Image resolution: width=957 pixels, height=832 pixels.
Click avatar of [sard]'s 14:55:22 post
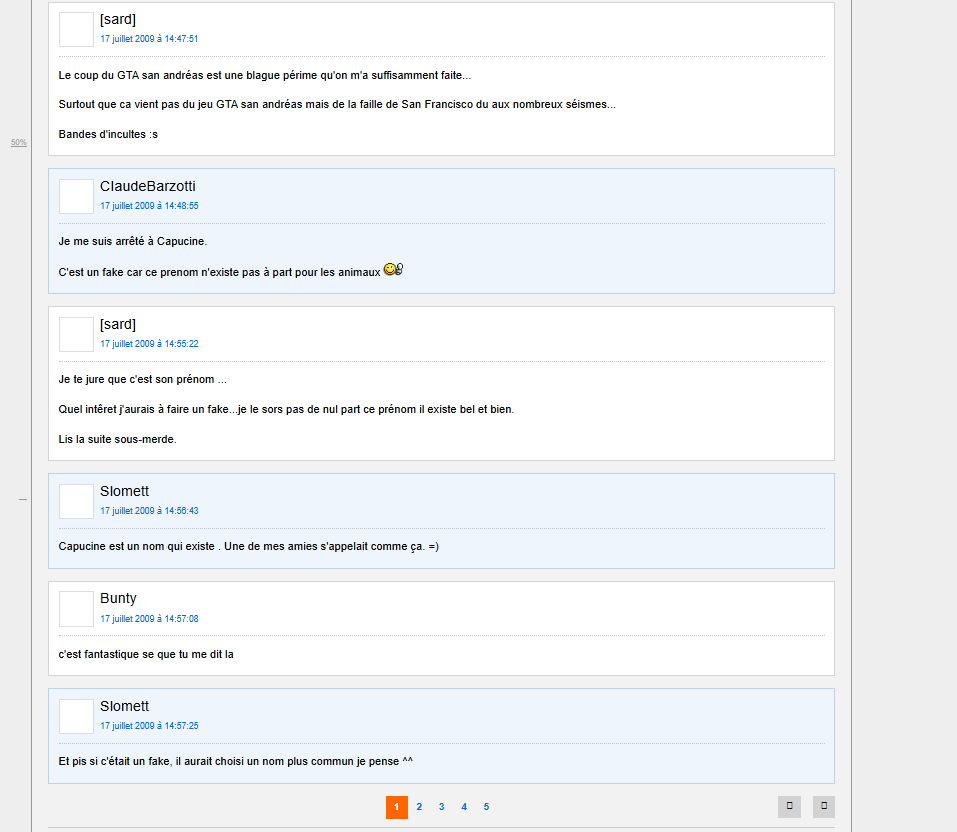[x=76, y=335]
